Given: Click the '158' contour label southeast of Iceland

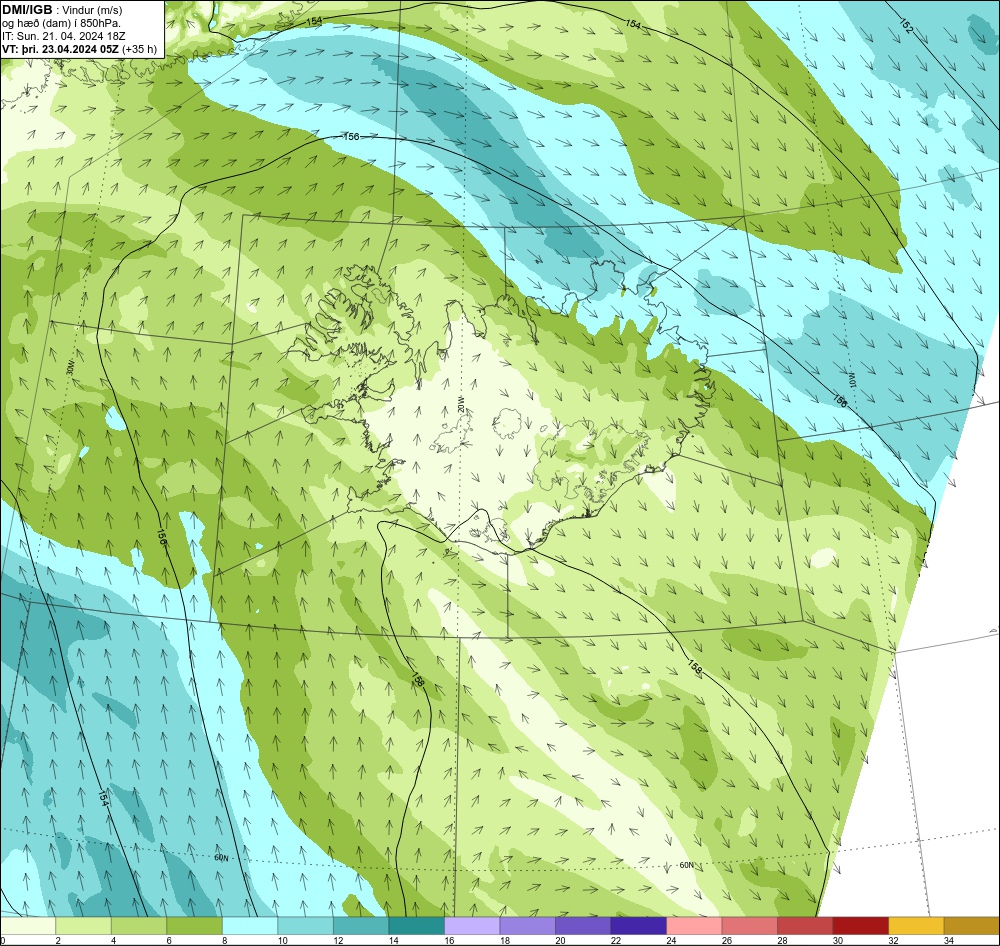Looking at the screenshot, I should point(695,666).
